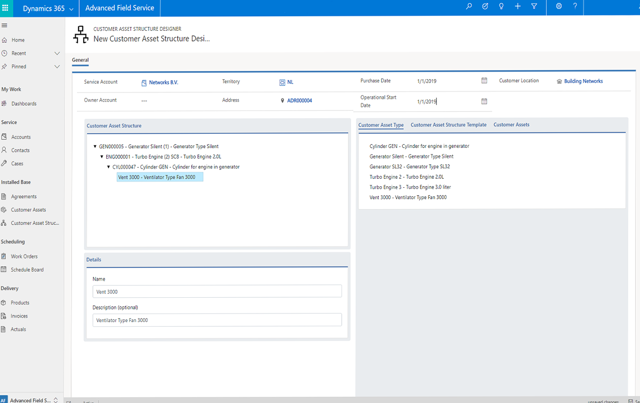
Task: Switch to Customer Asset Structure Template tab
Action: pos(448,125)
